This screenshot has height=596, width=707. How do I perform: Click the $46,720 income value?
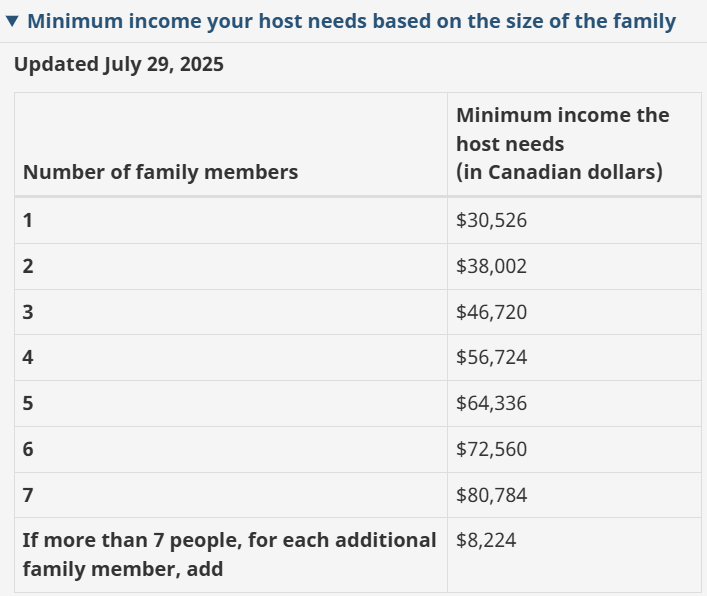491,312
